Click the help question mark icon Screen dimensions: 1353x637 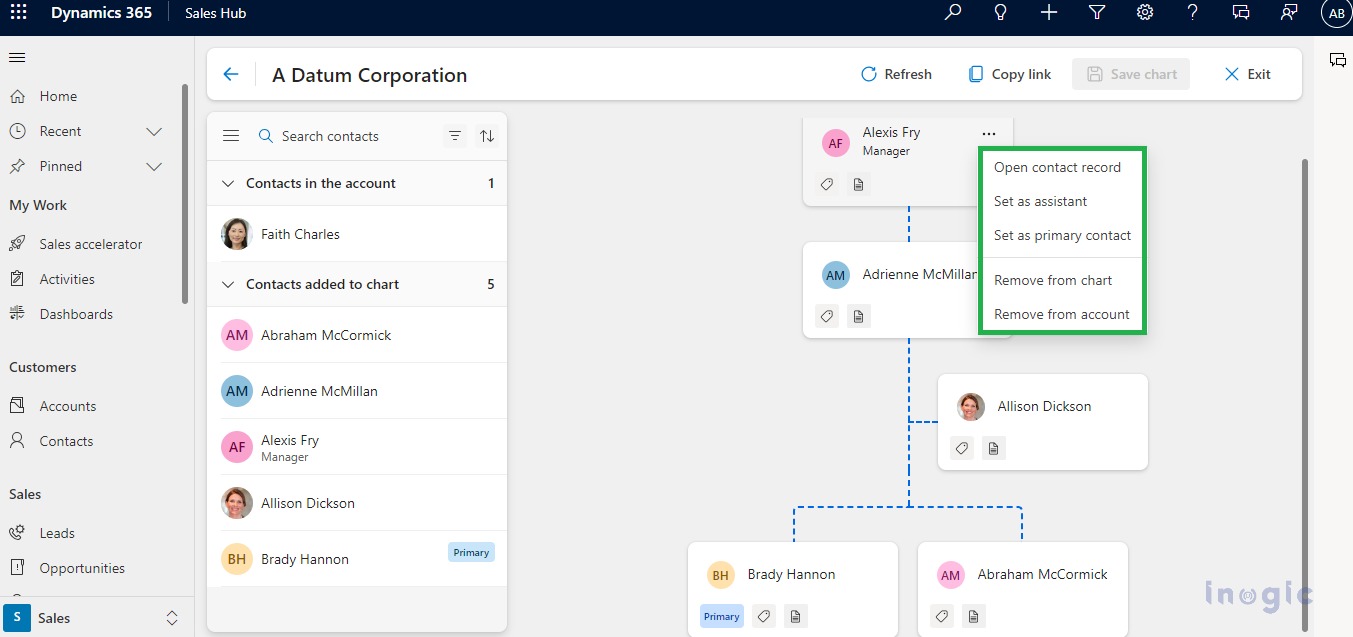pyautogui.click(x=1193, y=13)
